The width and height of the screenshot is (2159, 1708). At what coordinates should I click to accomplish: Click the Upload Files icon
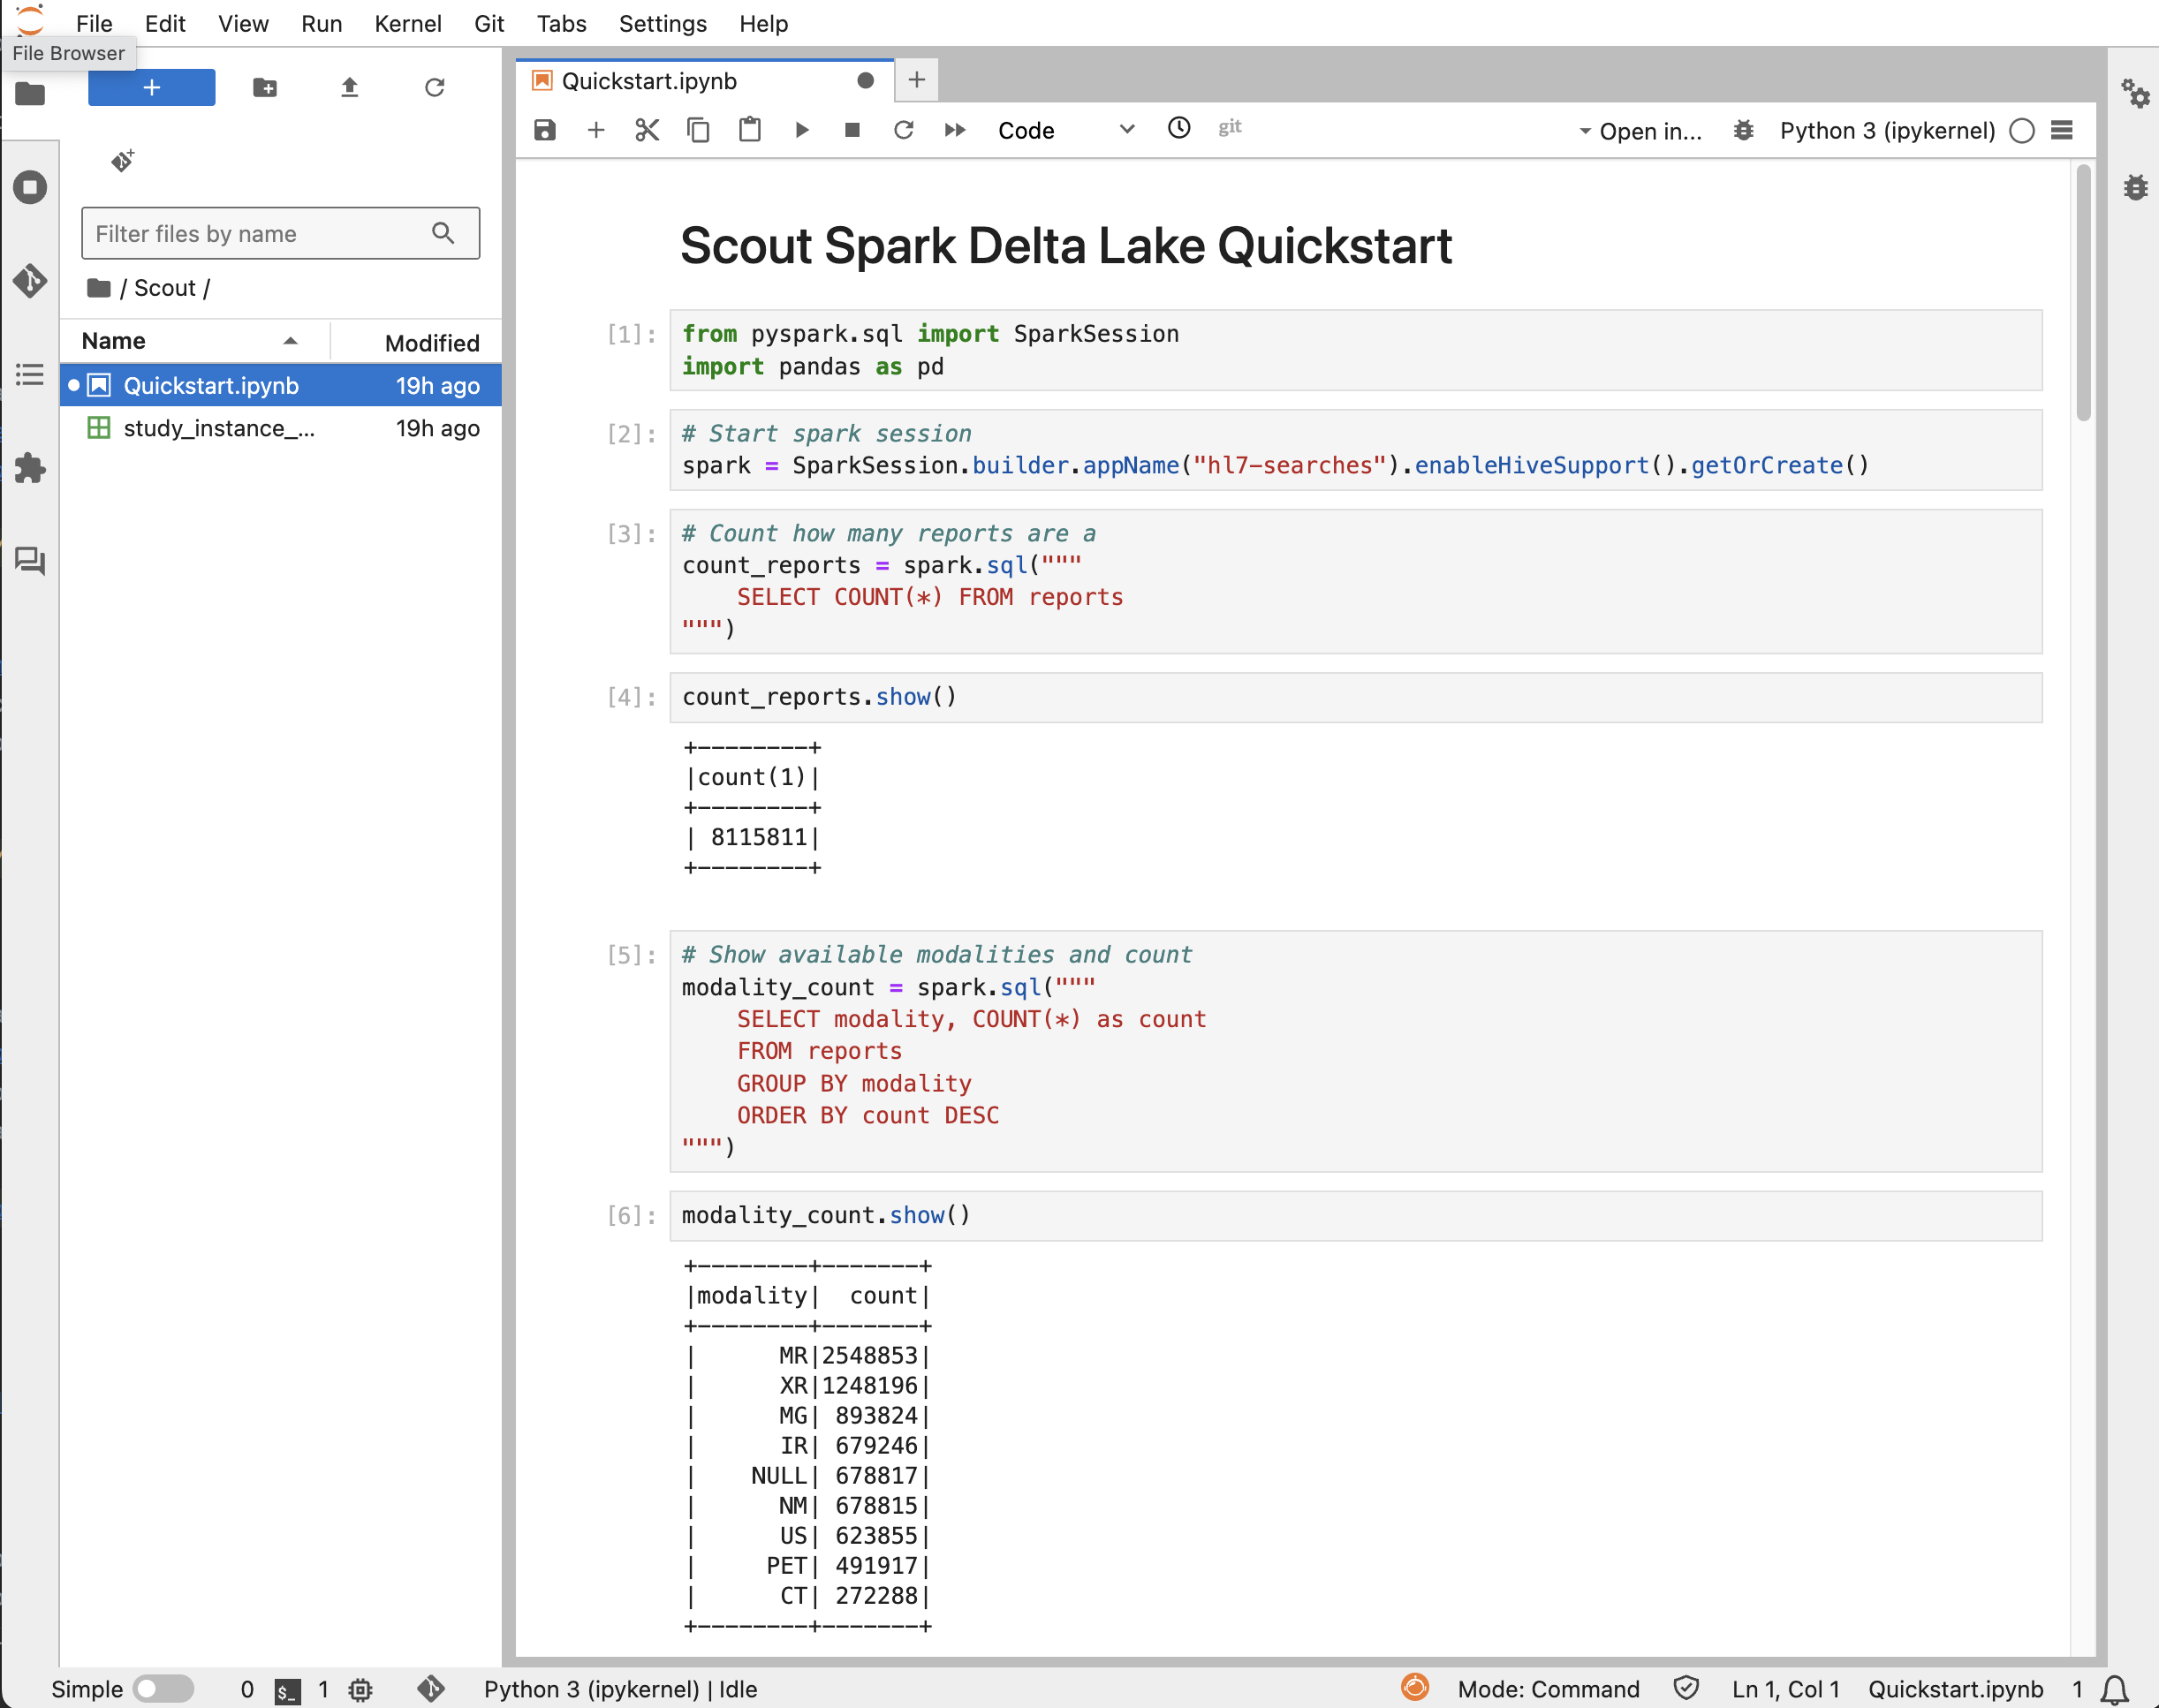(x=349, y=88)
